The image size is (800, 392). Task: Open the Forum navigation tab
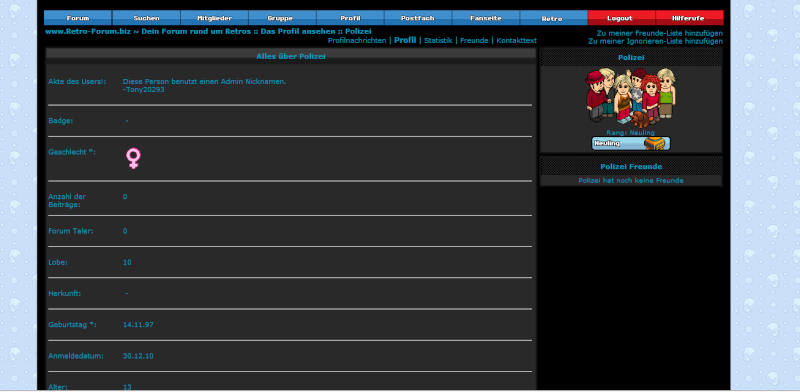coord(78,18)
